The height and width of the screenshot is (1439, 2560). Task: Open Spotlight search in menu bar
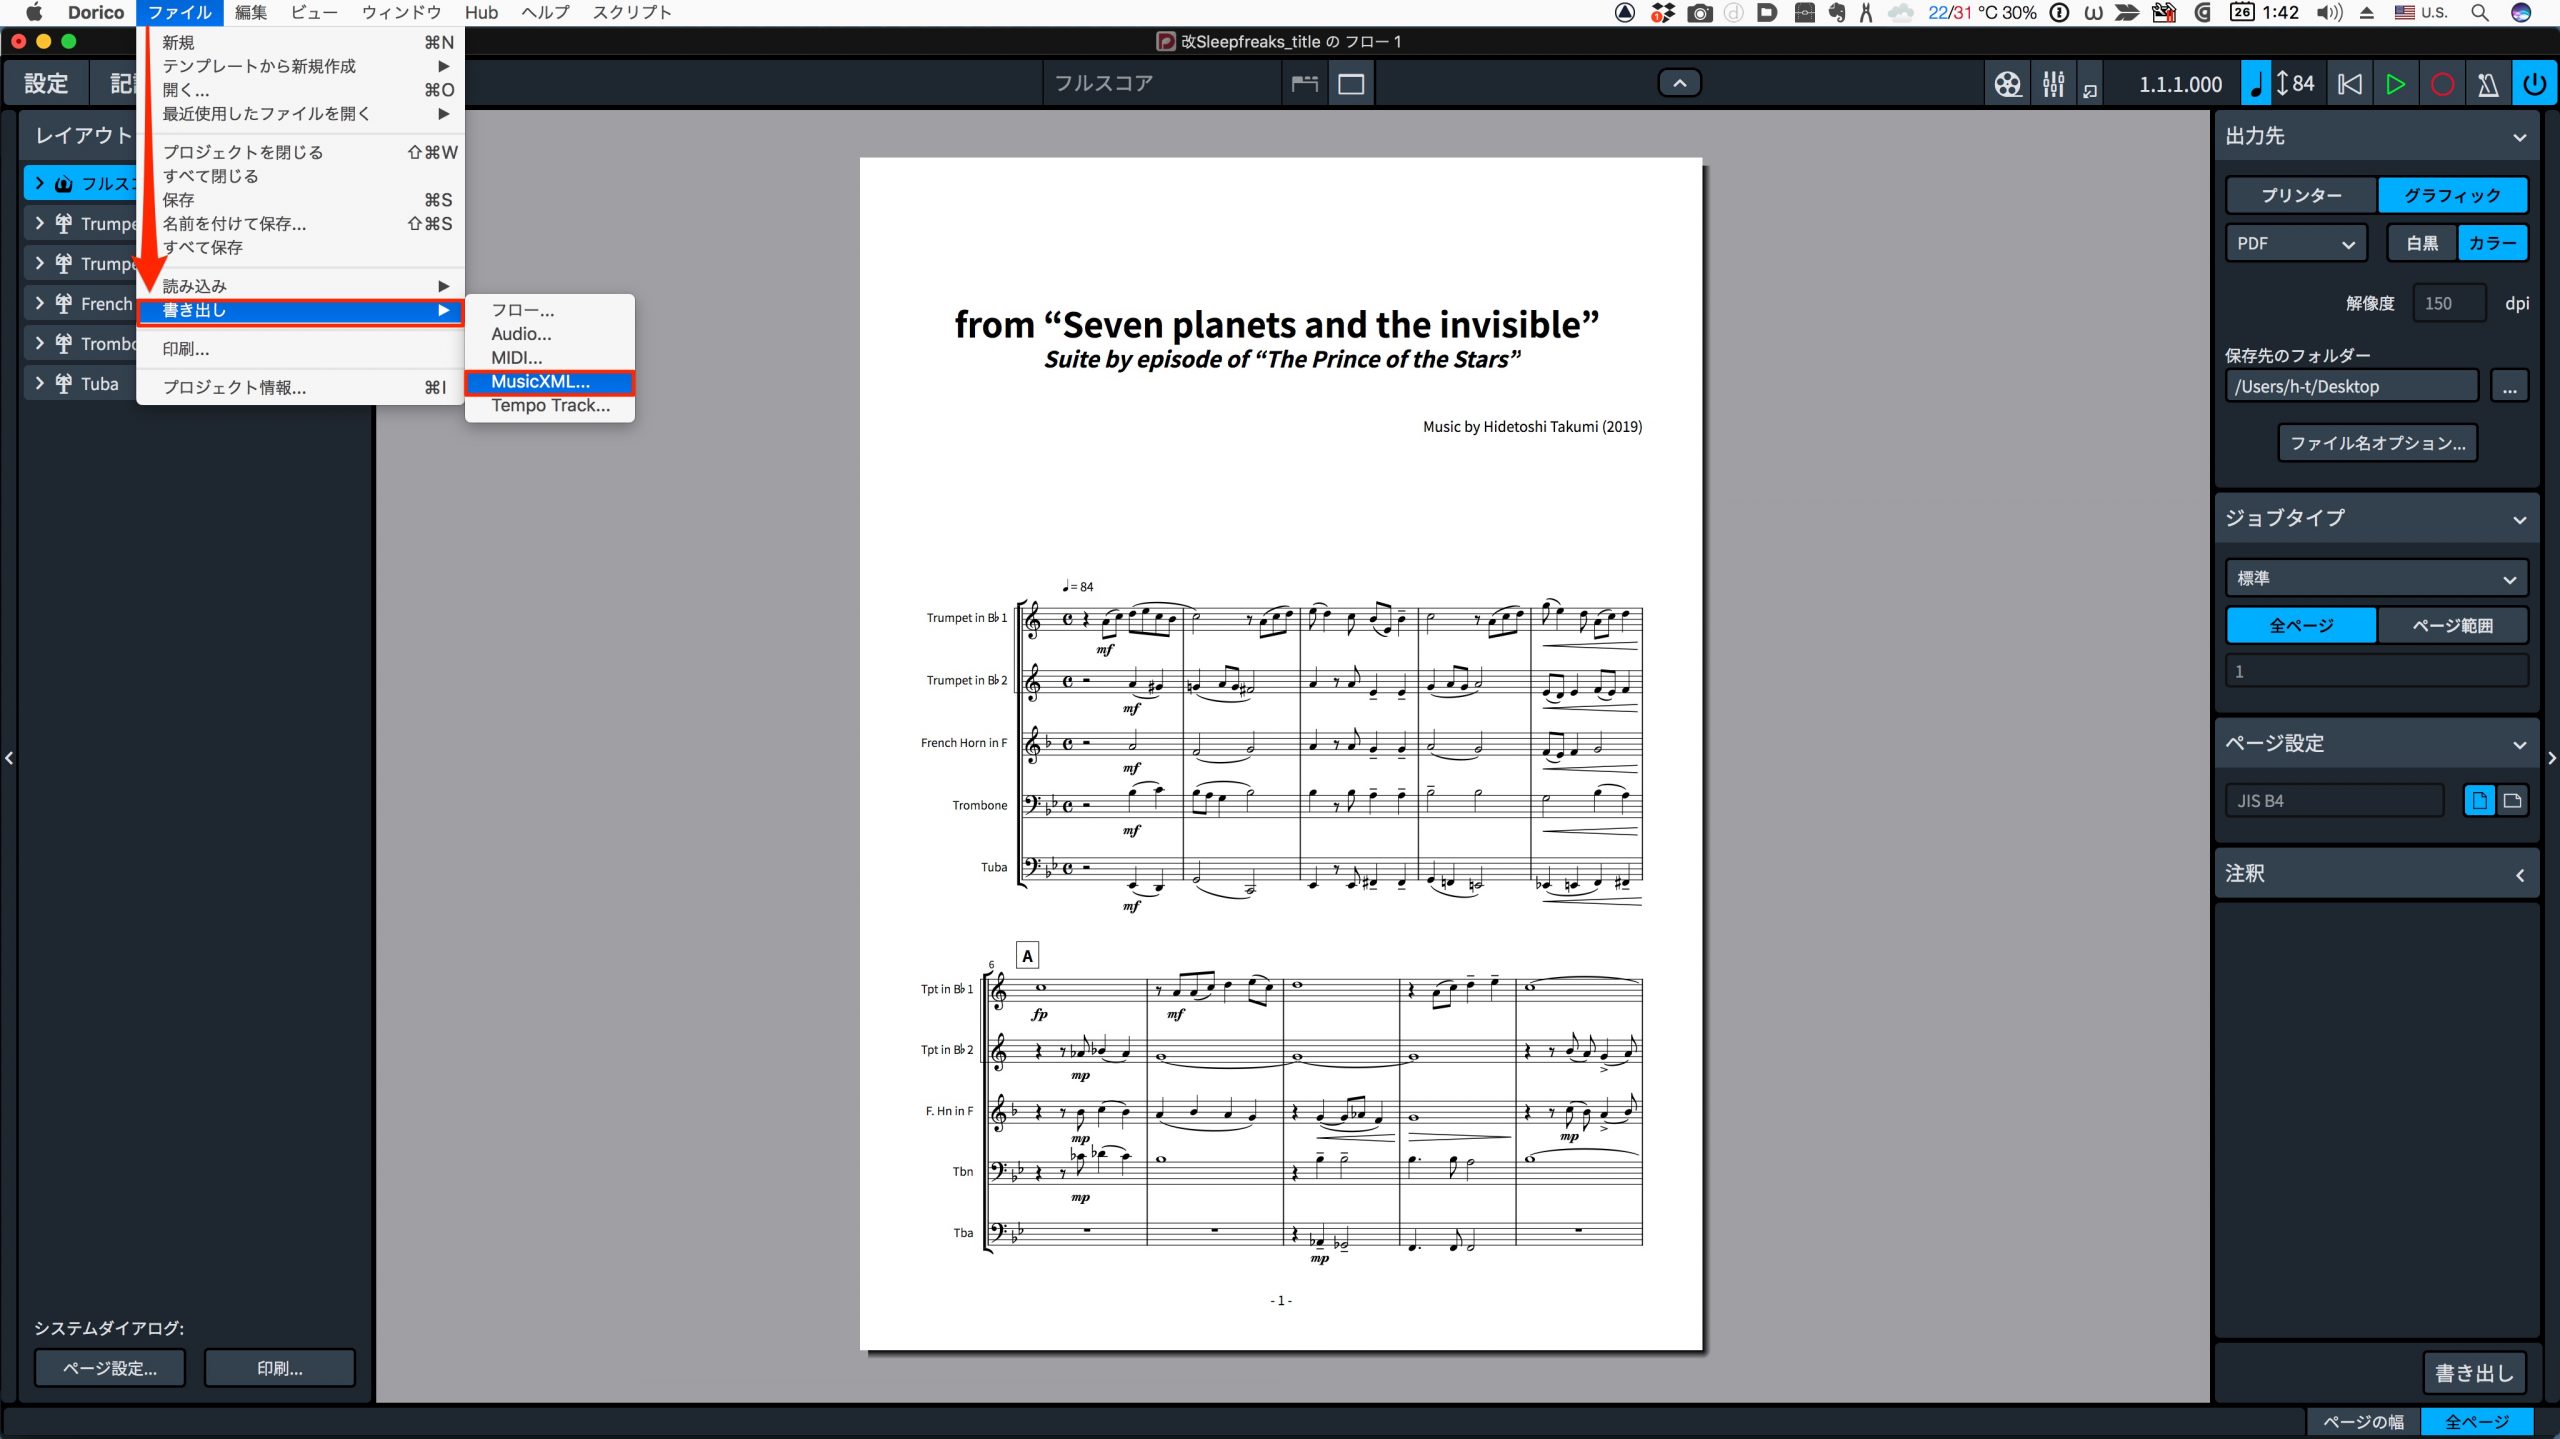(2480, 13)
